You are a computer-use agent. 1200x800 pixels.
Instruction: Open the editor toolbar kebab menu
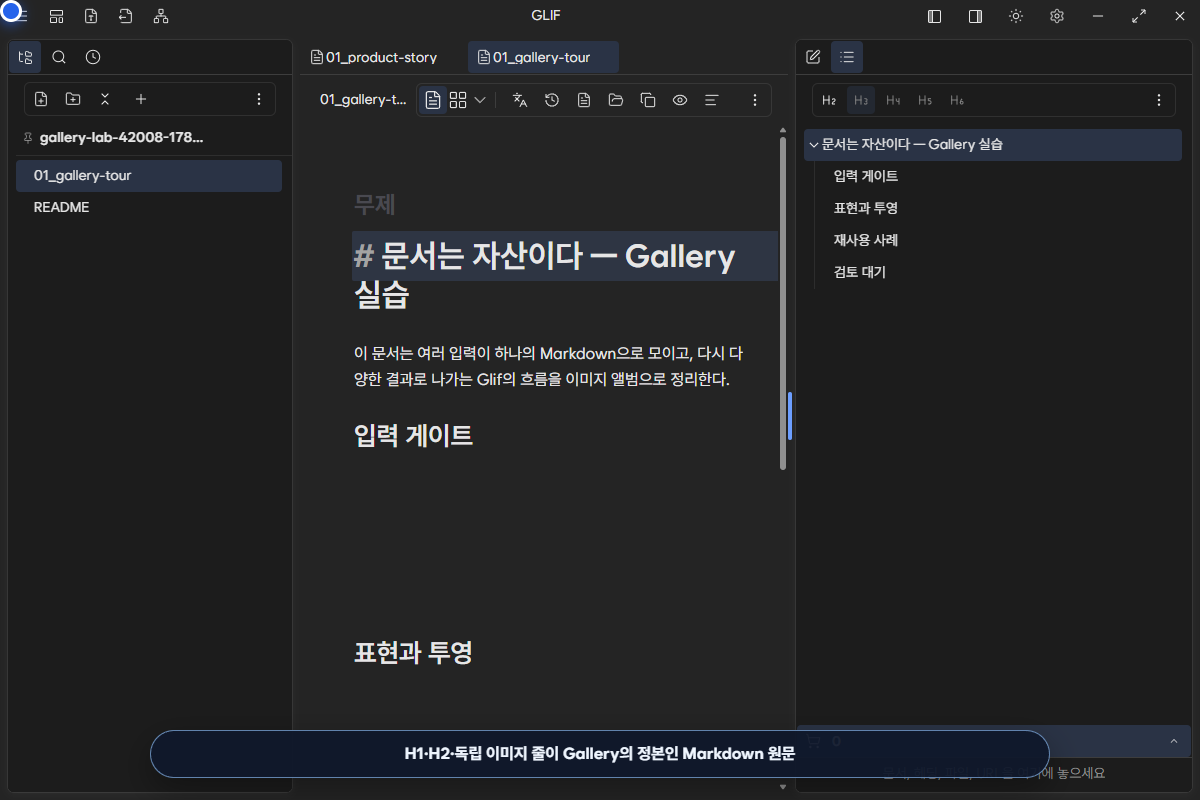click(x=755, y=100)
